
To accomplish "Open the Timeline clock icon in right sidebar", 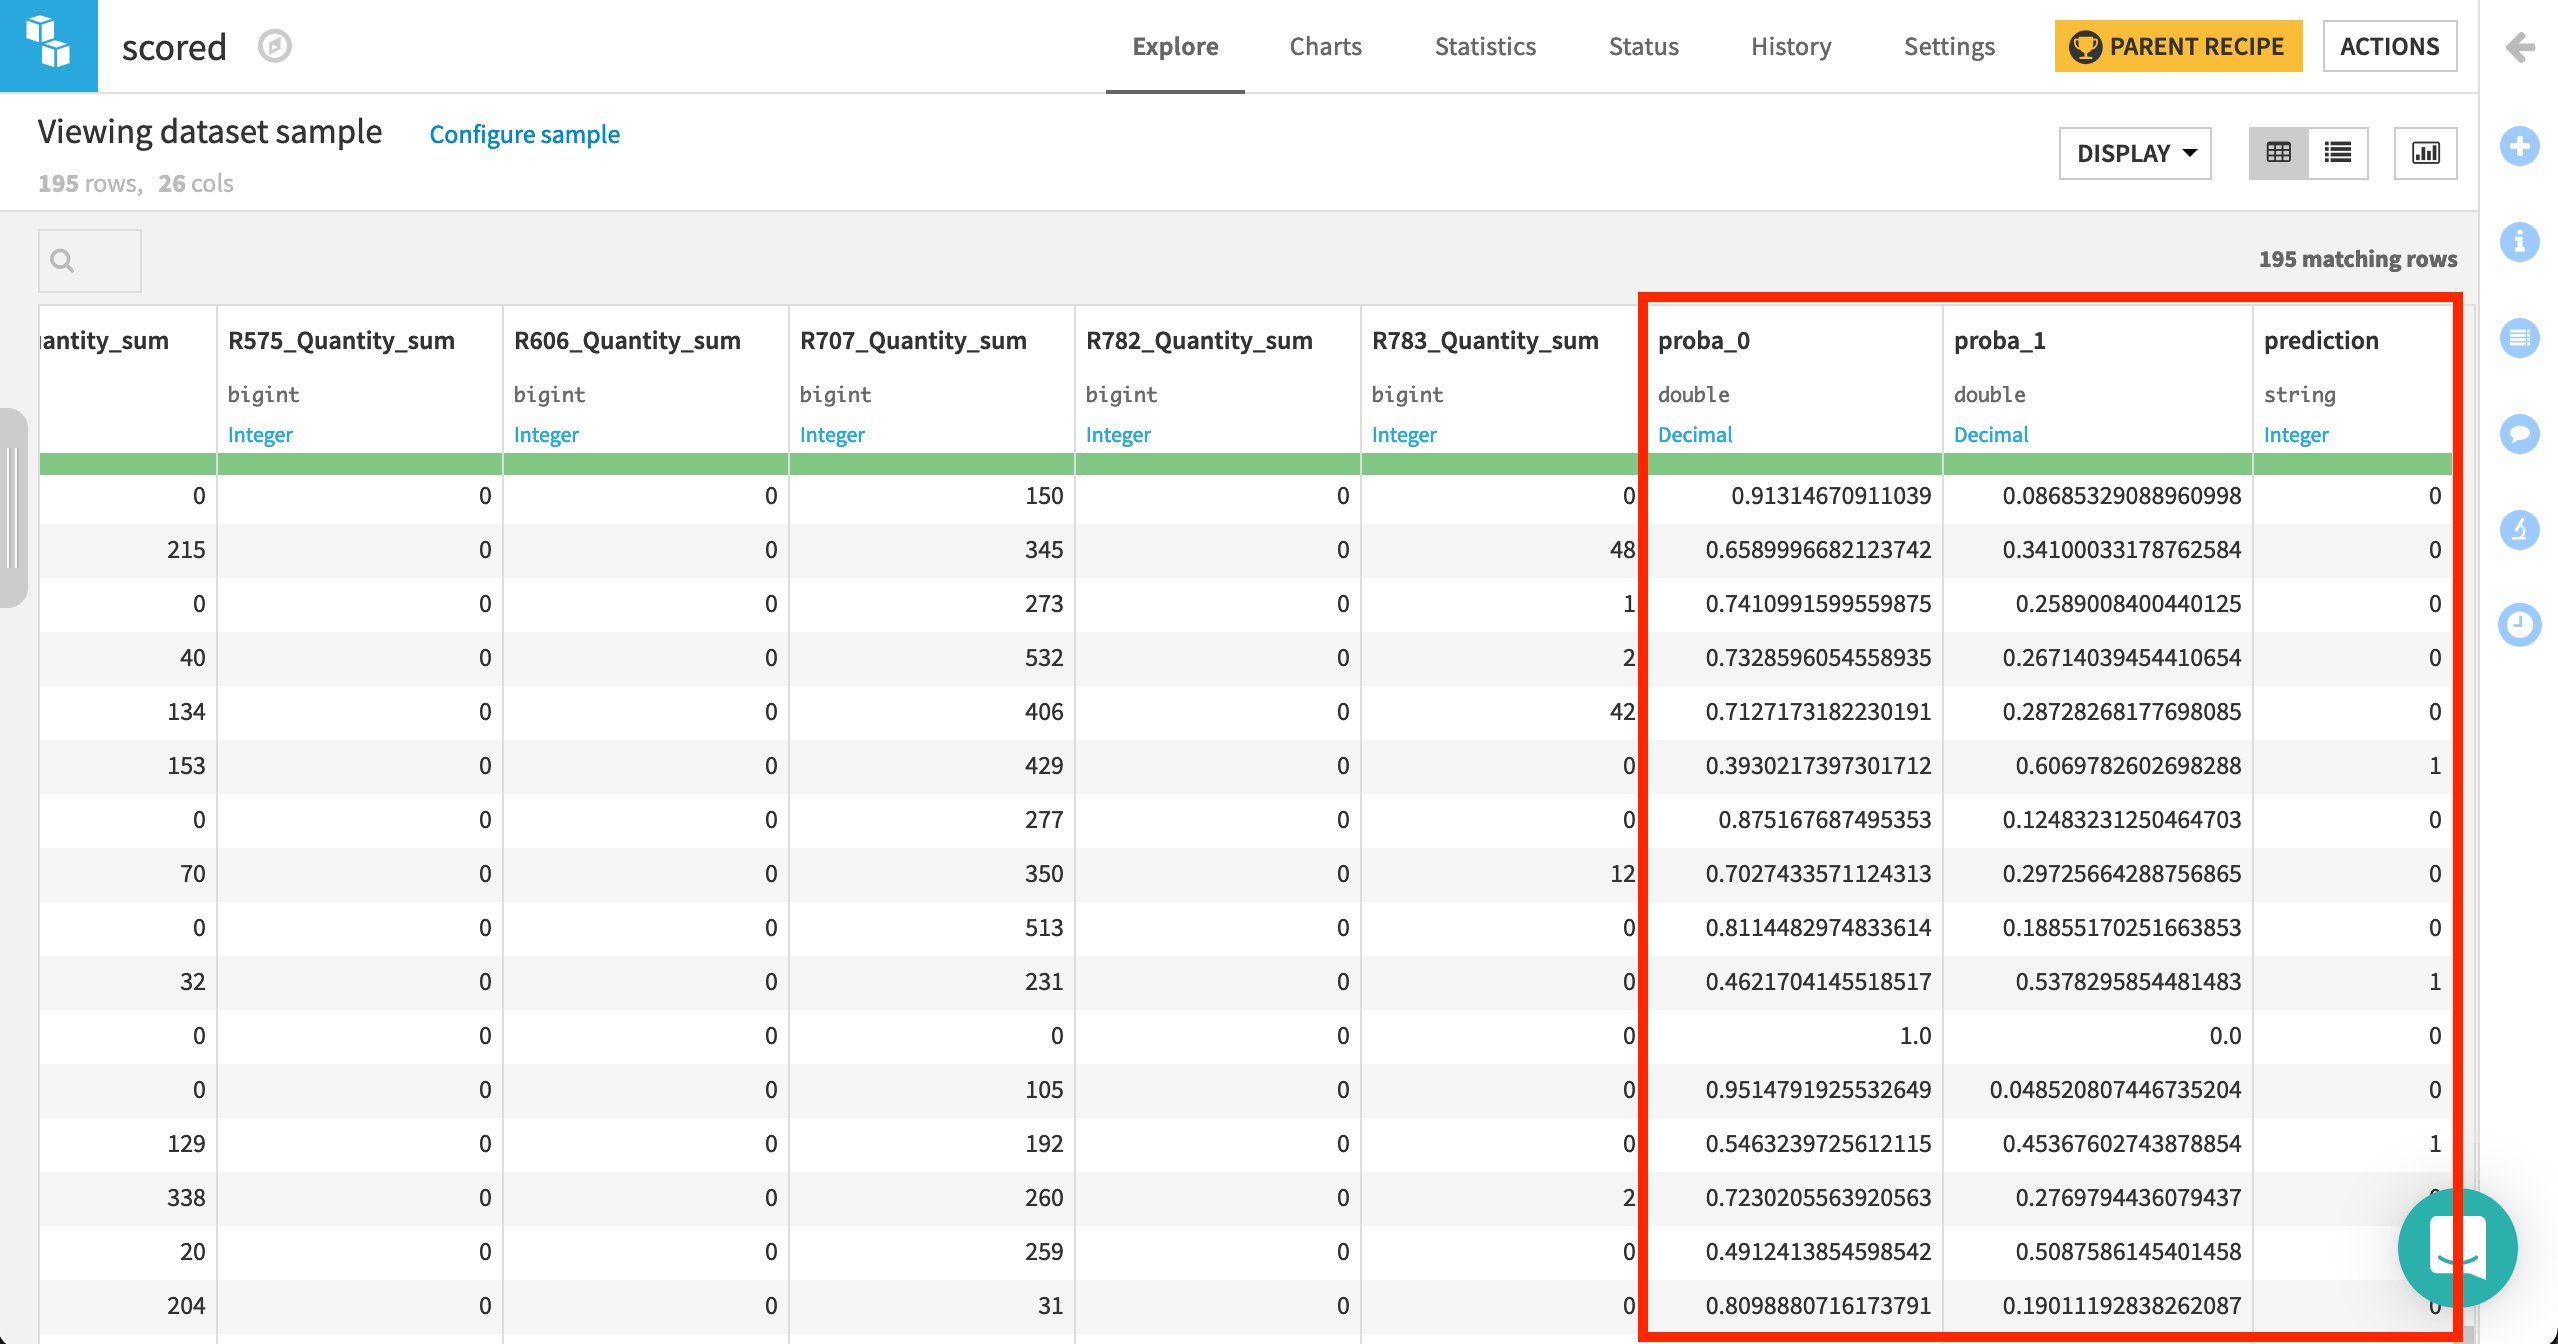I will 2520,624.
